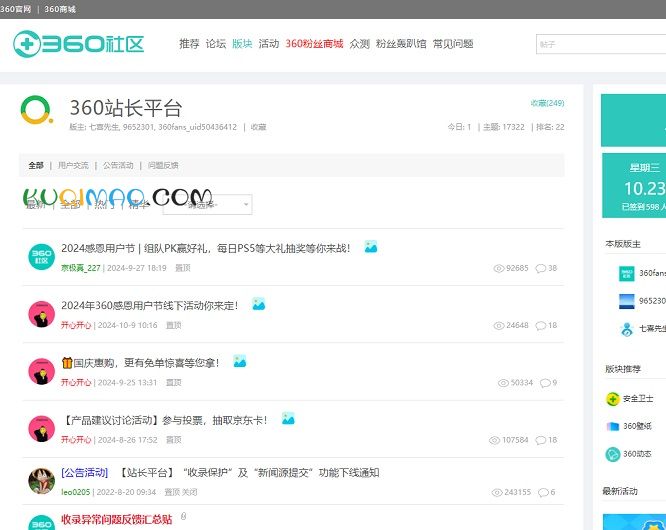Click views eye icon showing 92685

[499, 268]
